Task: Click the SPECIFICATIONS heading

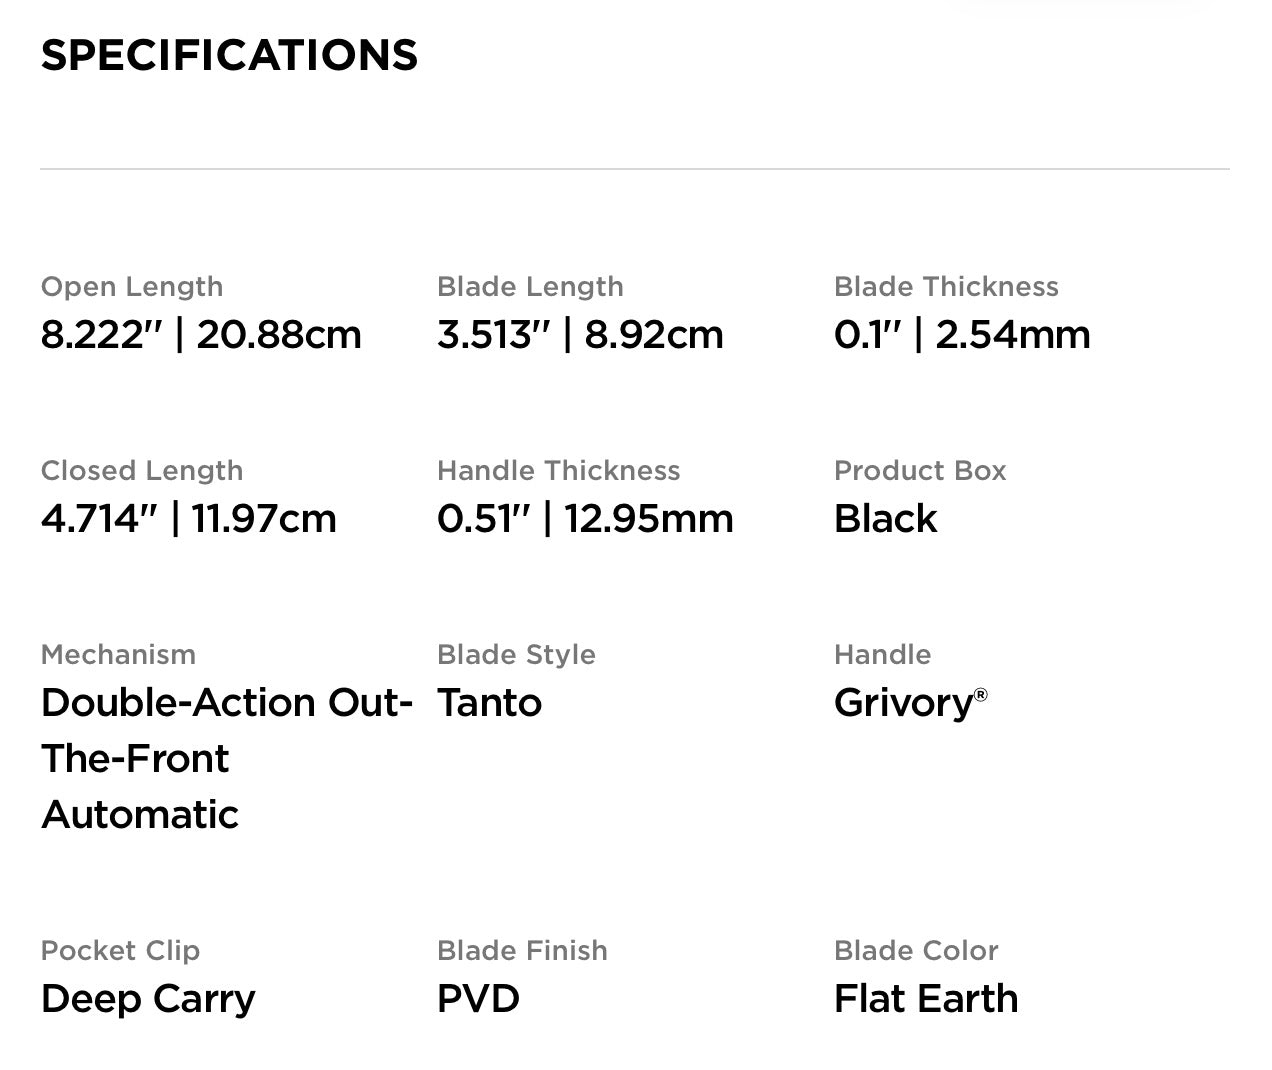Action: pyautogui.click(x=229, y=56)
